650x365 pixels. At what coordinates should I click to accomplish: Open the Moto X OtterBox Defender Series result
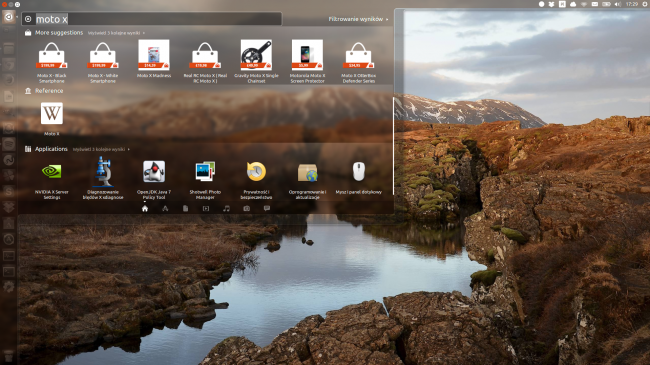pyautogui.click(x=359, y=61)
